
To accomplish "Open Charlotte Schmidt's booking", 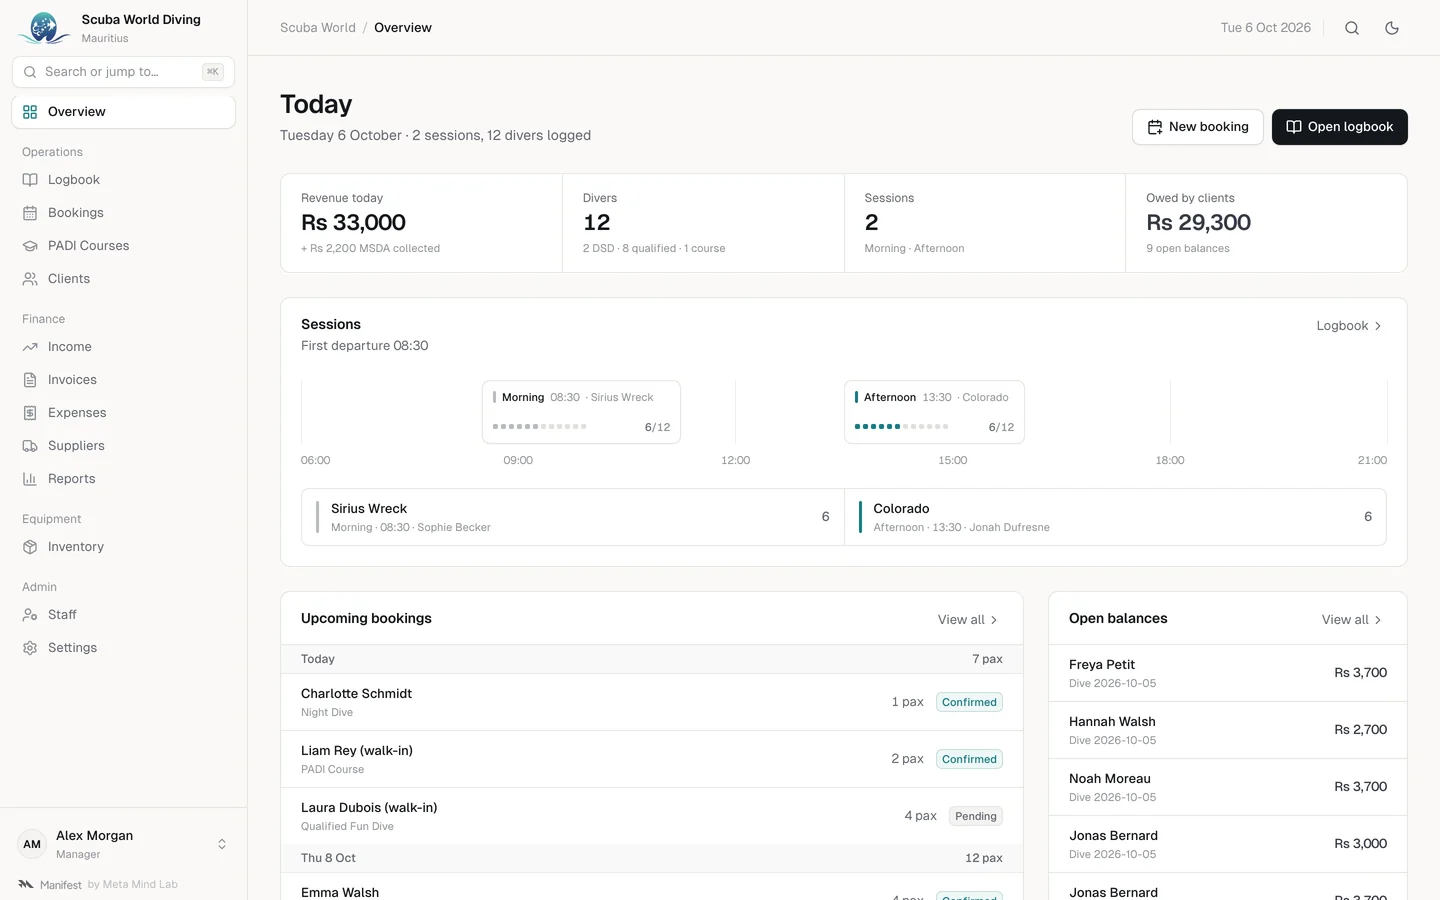I will [x=652, y=702].
